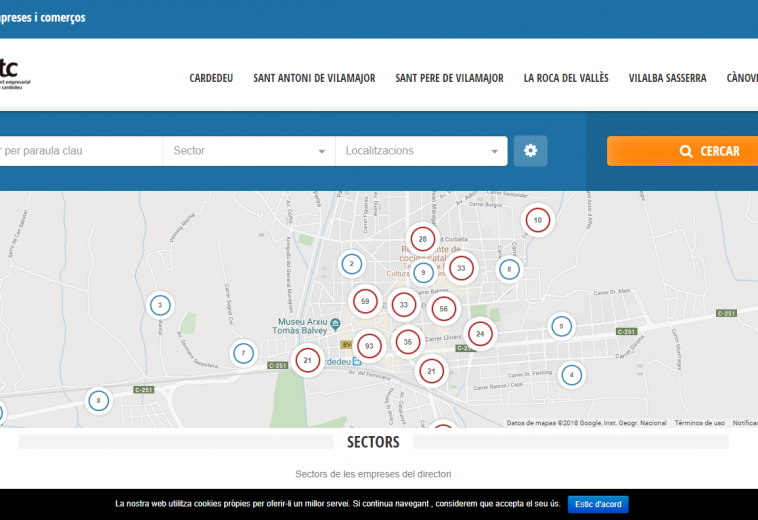
Task: Open Términos de uso map link
Action: (700, 423)
